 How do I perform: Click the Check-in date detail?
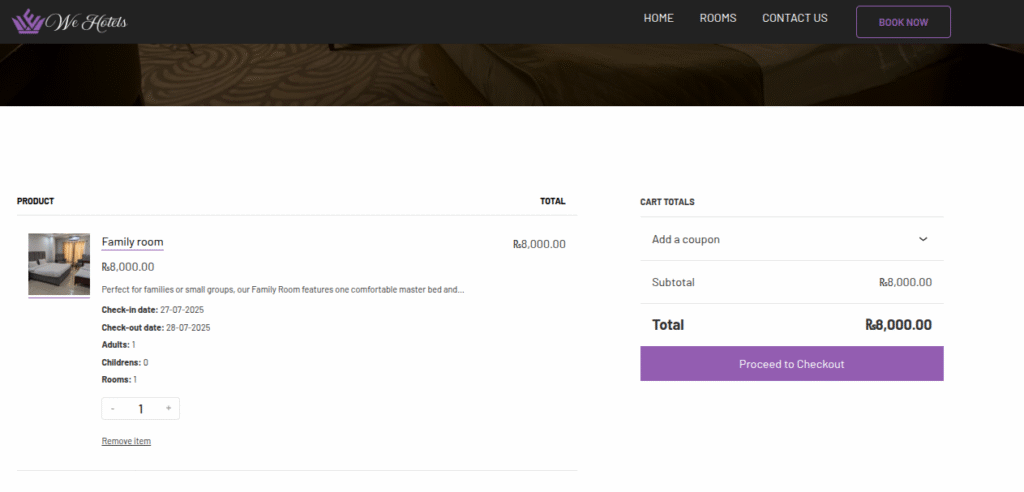152,310
